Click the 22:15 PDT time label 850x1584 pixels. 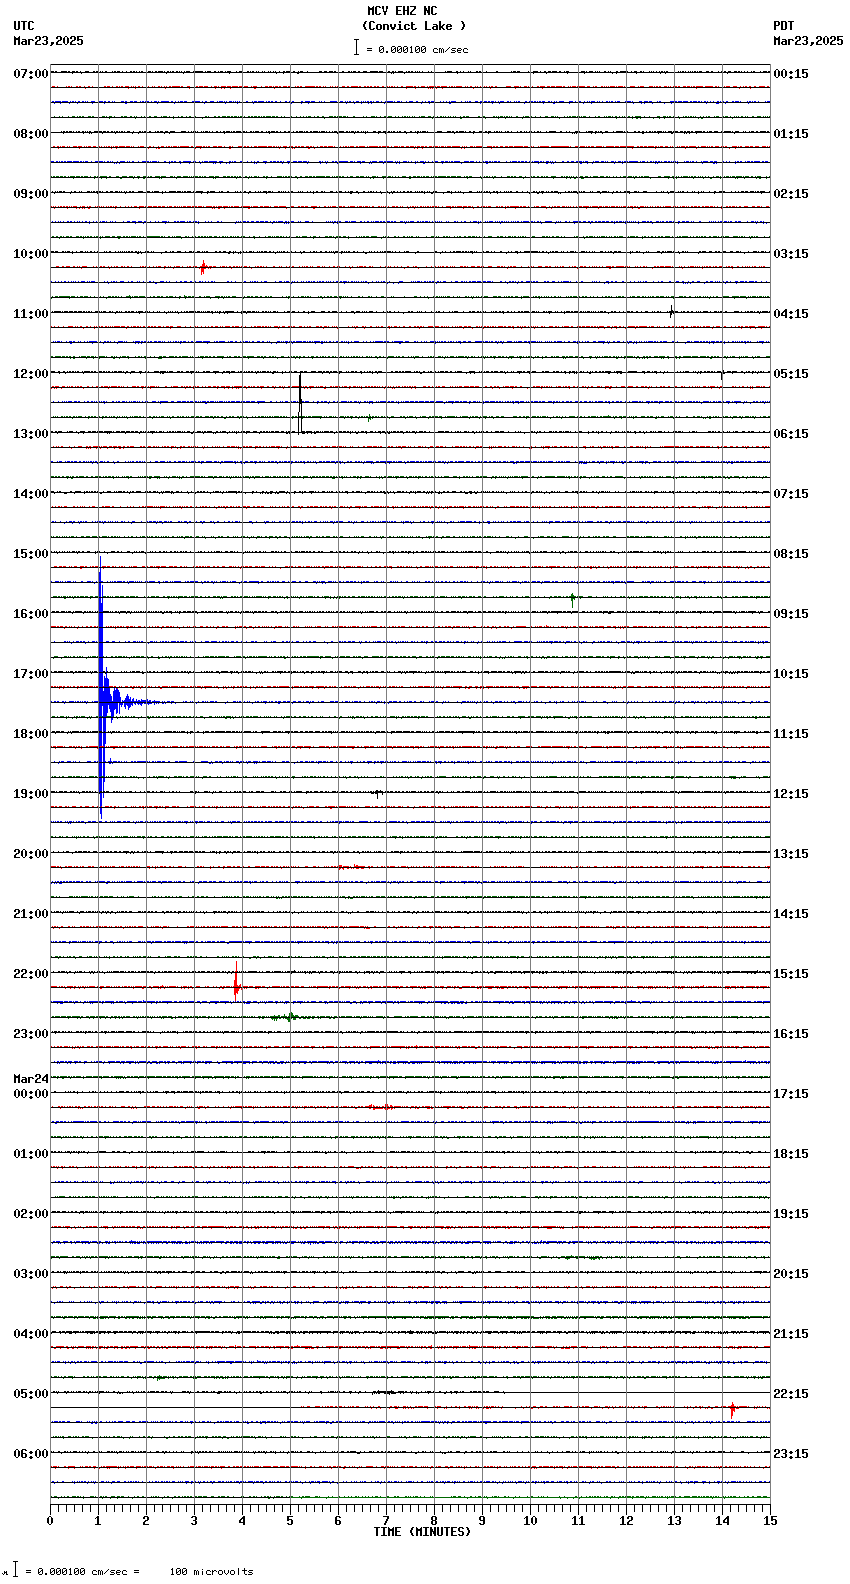[791, 1394]
